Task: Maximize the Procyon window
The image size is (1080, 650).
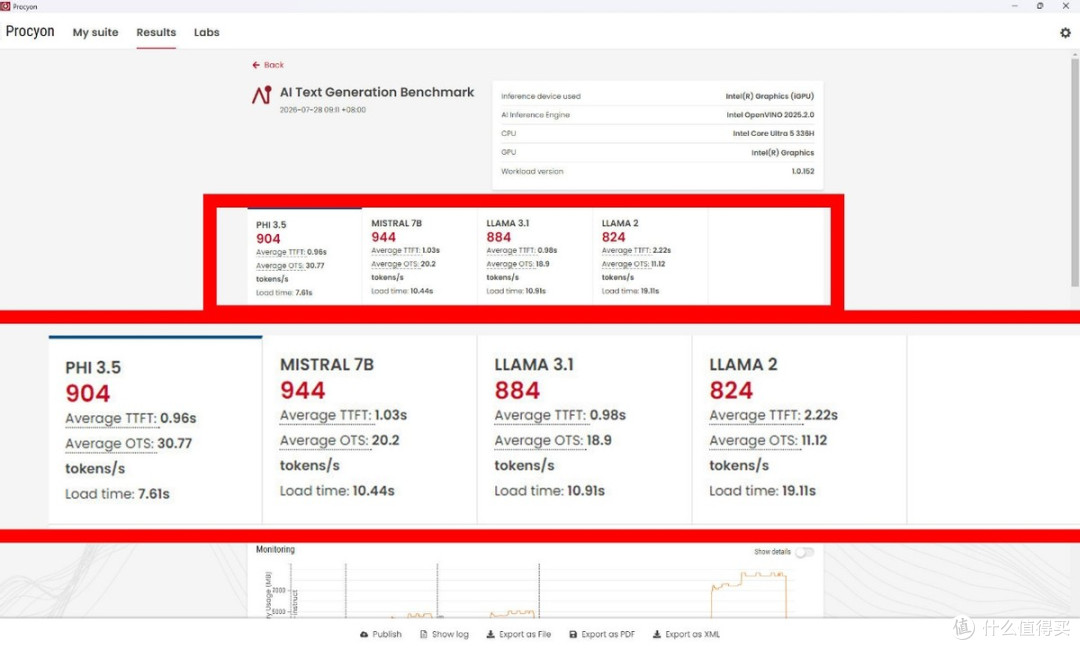Action: point(1040,6)
